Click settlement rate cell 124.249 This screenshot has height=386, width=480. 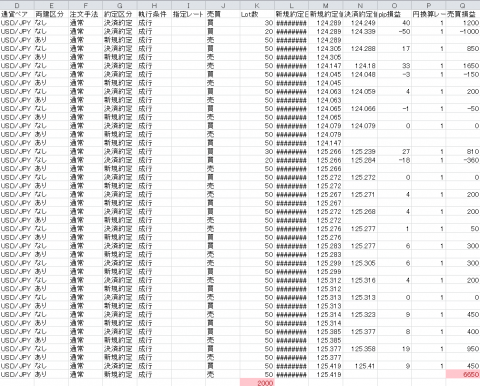point(360,23)
